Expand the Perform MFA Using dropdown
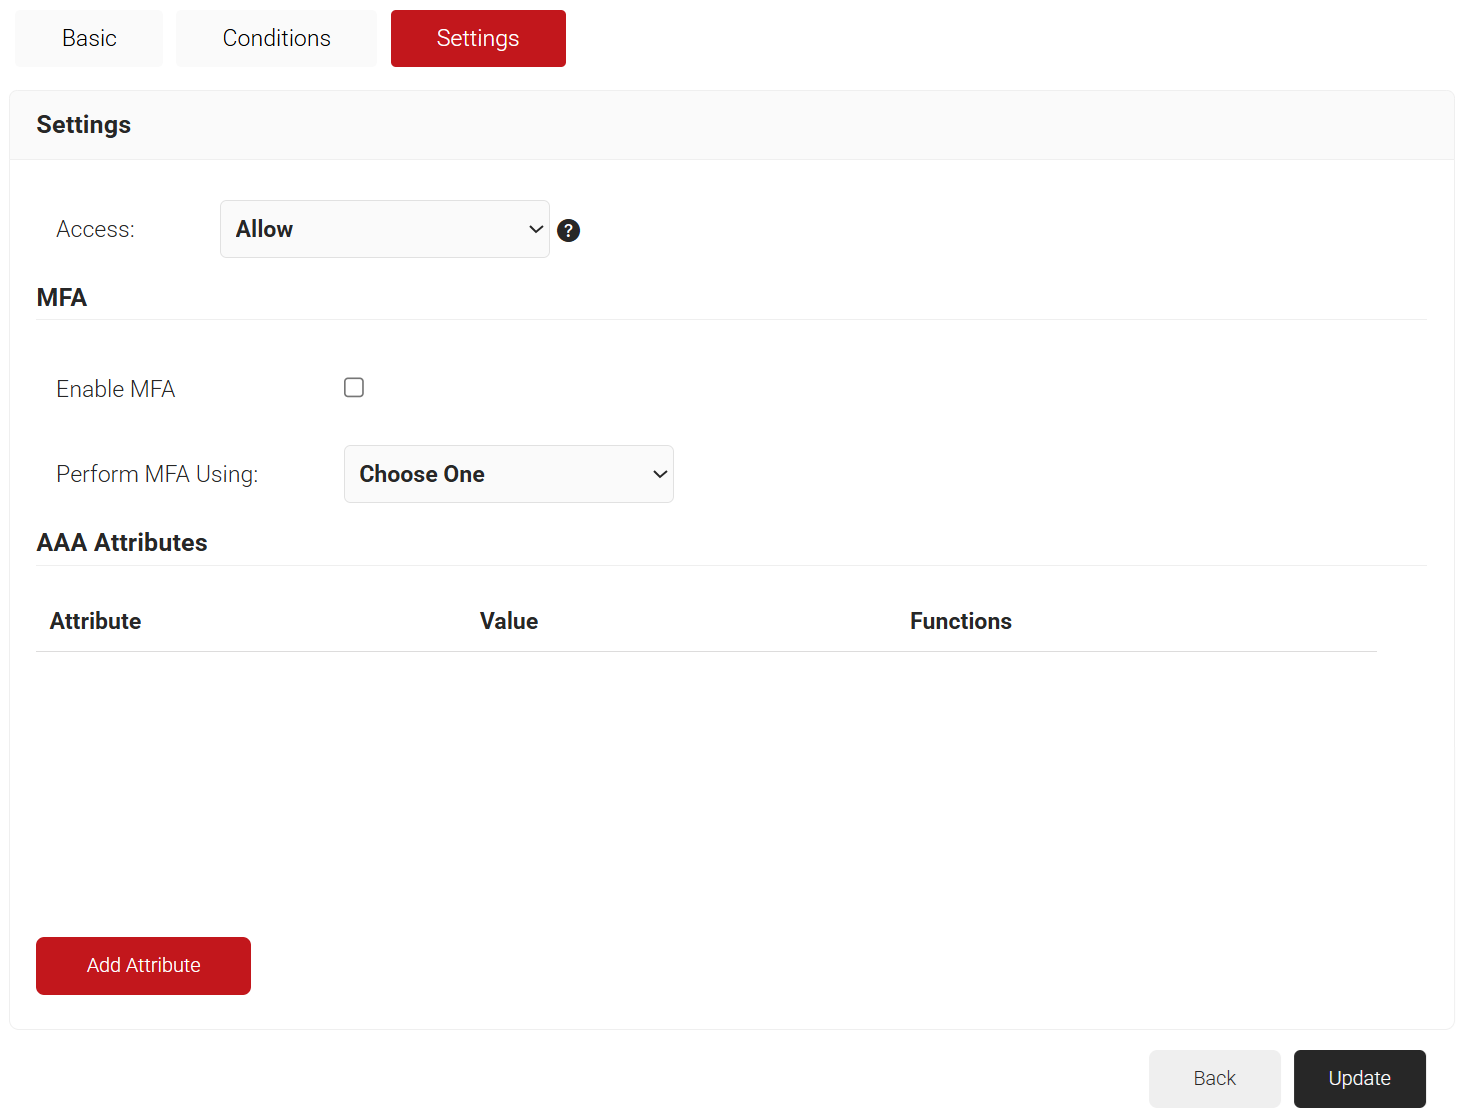1465x1117 pixels. [508, 474]
